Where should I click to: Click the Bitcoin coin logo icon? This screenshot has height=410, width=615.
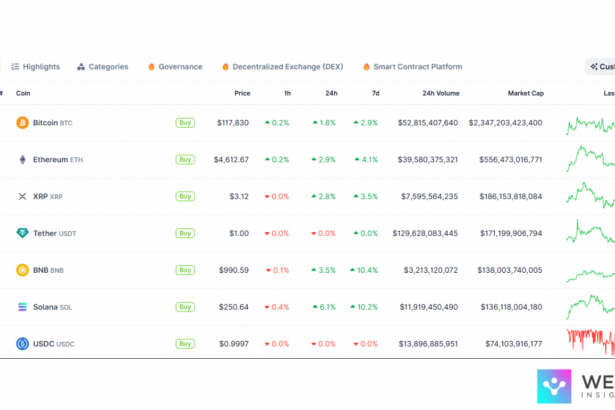[22, 123]
